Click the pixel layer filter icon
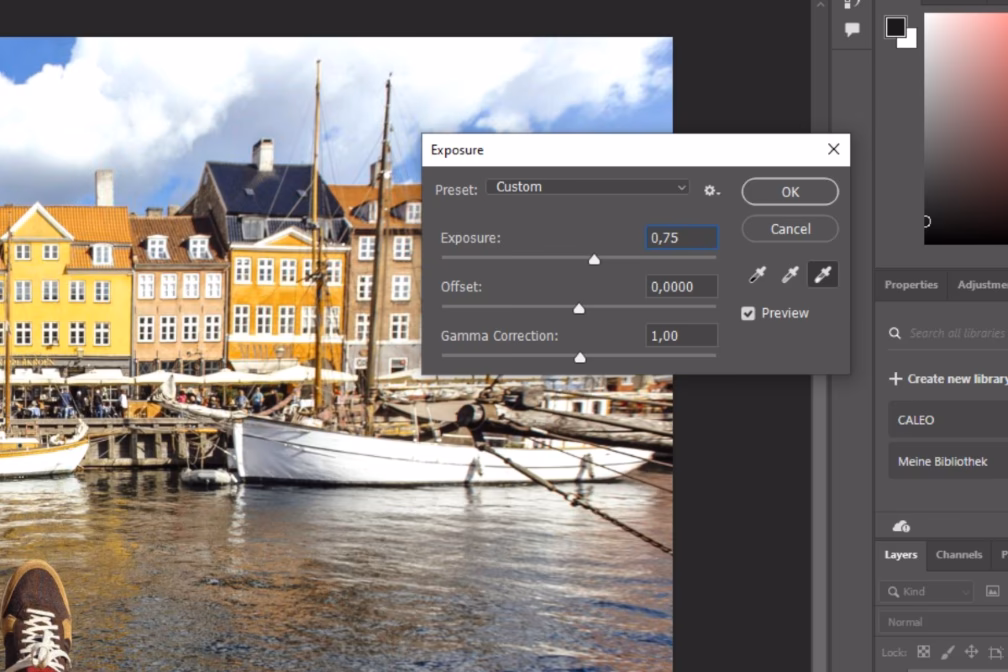The width and height of the screenshot is (1008, 672). 992,592
